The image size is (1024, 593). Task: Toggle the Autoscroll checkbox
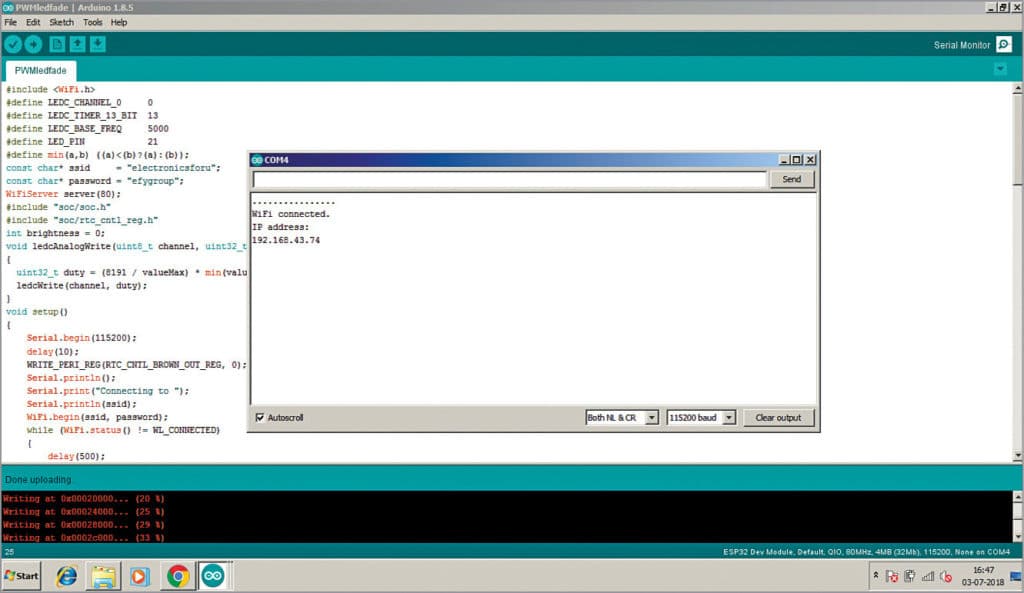coord(261,417)
